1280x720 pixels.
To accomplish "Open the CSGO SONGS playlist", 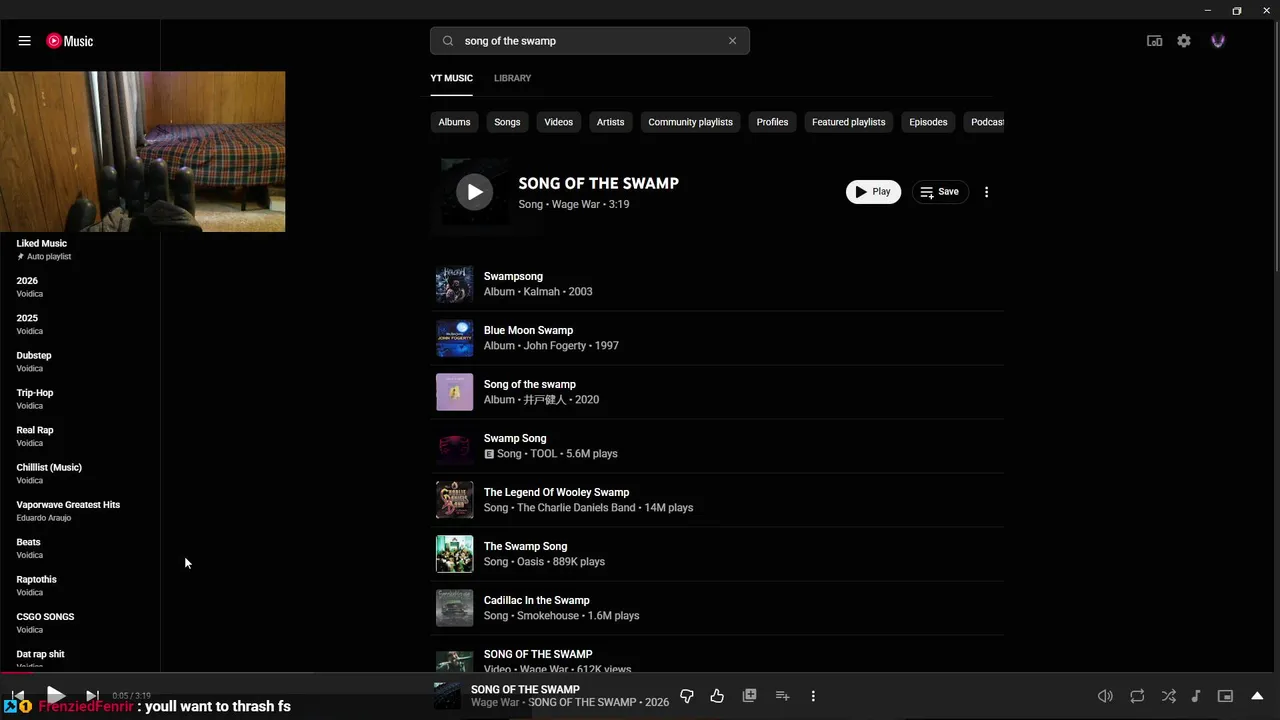I will 80,623.
